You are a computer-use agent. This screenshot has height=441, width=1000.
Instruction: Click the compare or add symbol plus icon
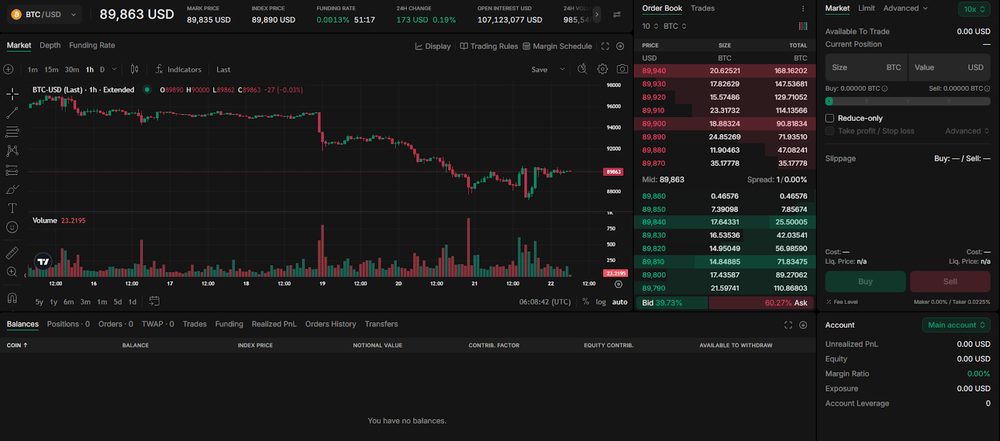8,69
